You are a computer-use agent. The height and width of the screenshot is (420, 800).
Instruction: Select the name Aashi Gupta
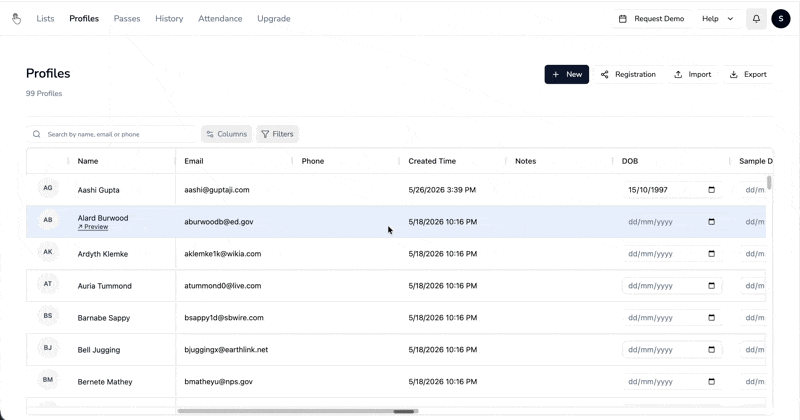tap(98, 190)
